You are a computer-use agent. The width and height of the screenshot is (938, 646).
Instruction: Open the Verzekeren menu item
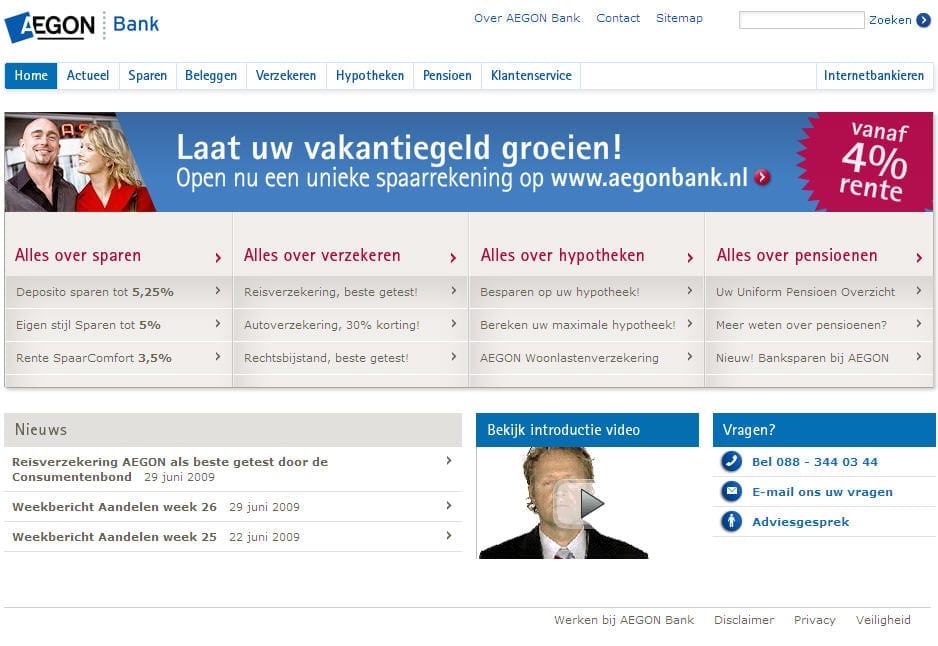coord(286,75)
